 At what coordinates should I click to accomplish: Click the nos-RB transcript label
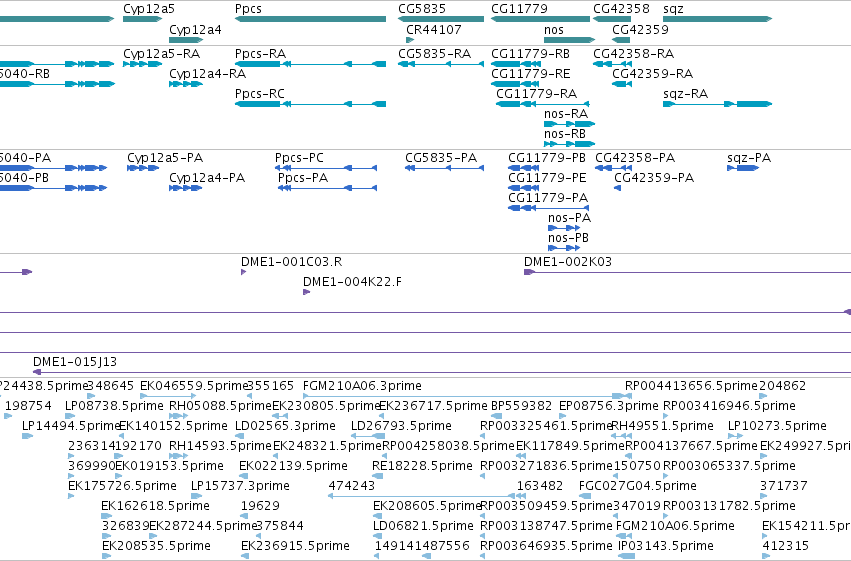[x=564, y=134]
